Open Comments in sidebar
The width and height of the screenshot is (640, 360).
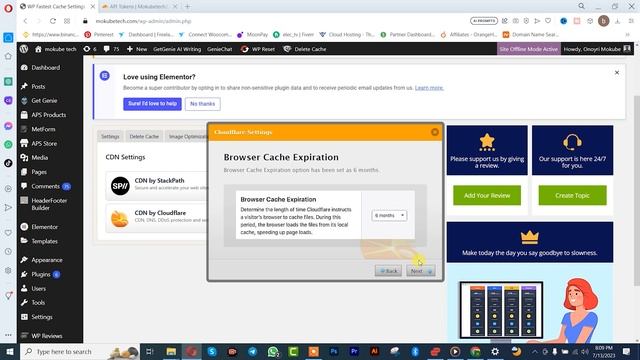point(45,186)
